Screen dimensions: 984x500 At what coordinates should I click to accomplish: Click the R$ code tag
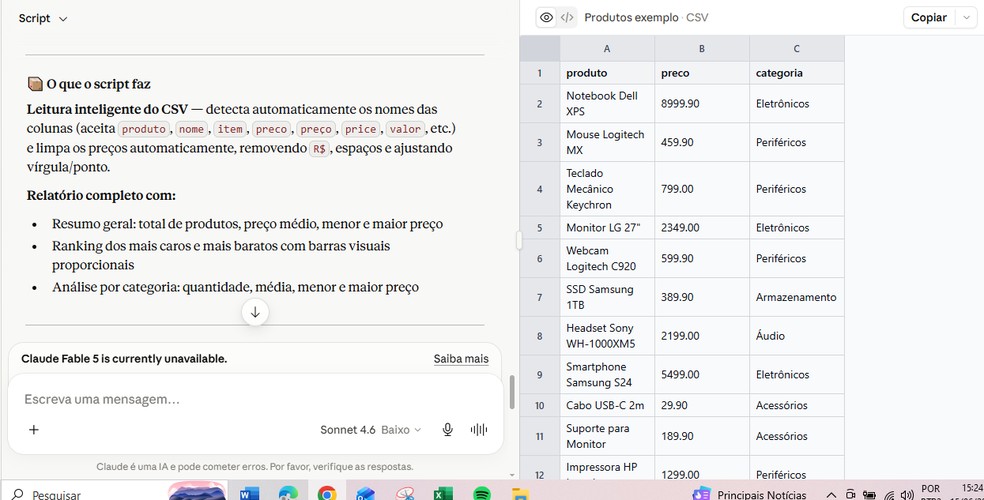point(319,149)
